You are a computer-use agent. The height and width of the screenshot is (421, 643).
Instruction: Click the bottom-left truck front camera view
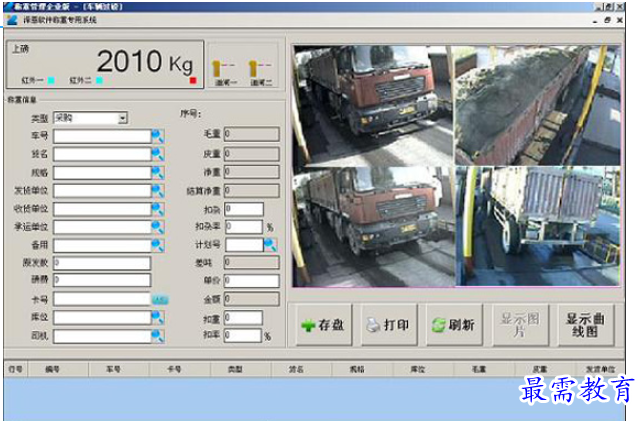(x=374, y=226)
